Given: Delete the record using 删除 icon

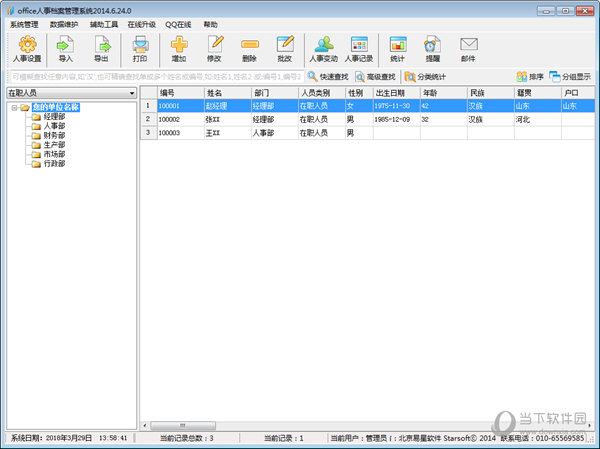Looking at the screenshot, I should (249, 48).
